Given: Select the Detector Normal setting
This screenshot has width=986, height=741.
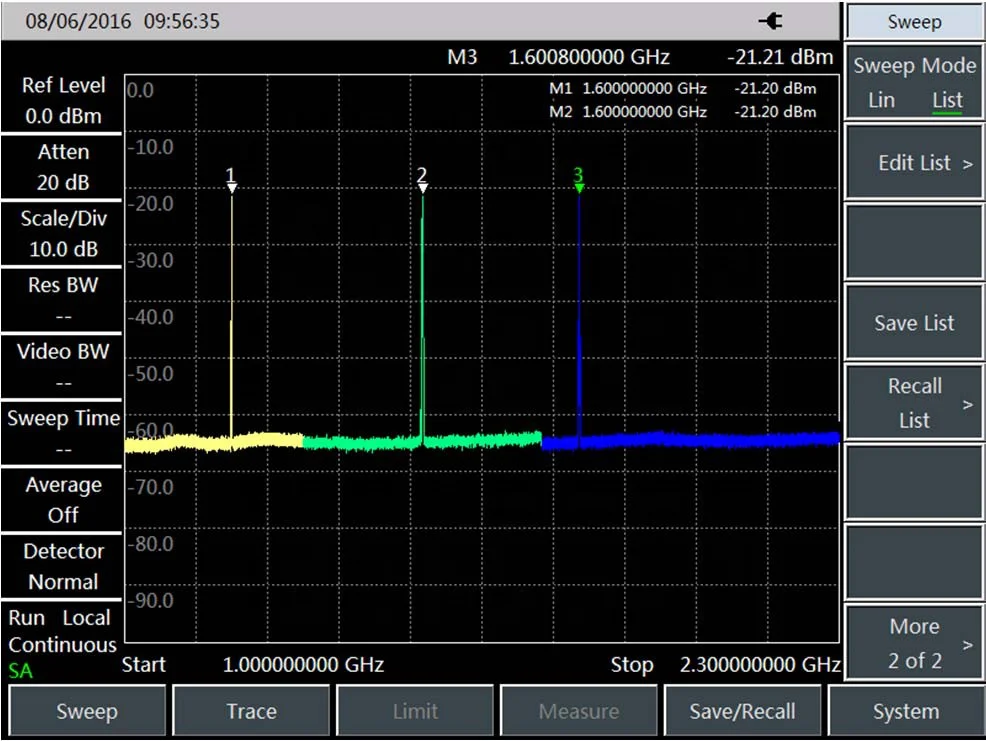Looking at the screenshot, I should tap(62, 566).
